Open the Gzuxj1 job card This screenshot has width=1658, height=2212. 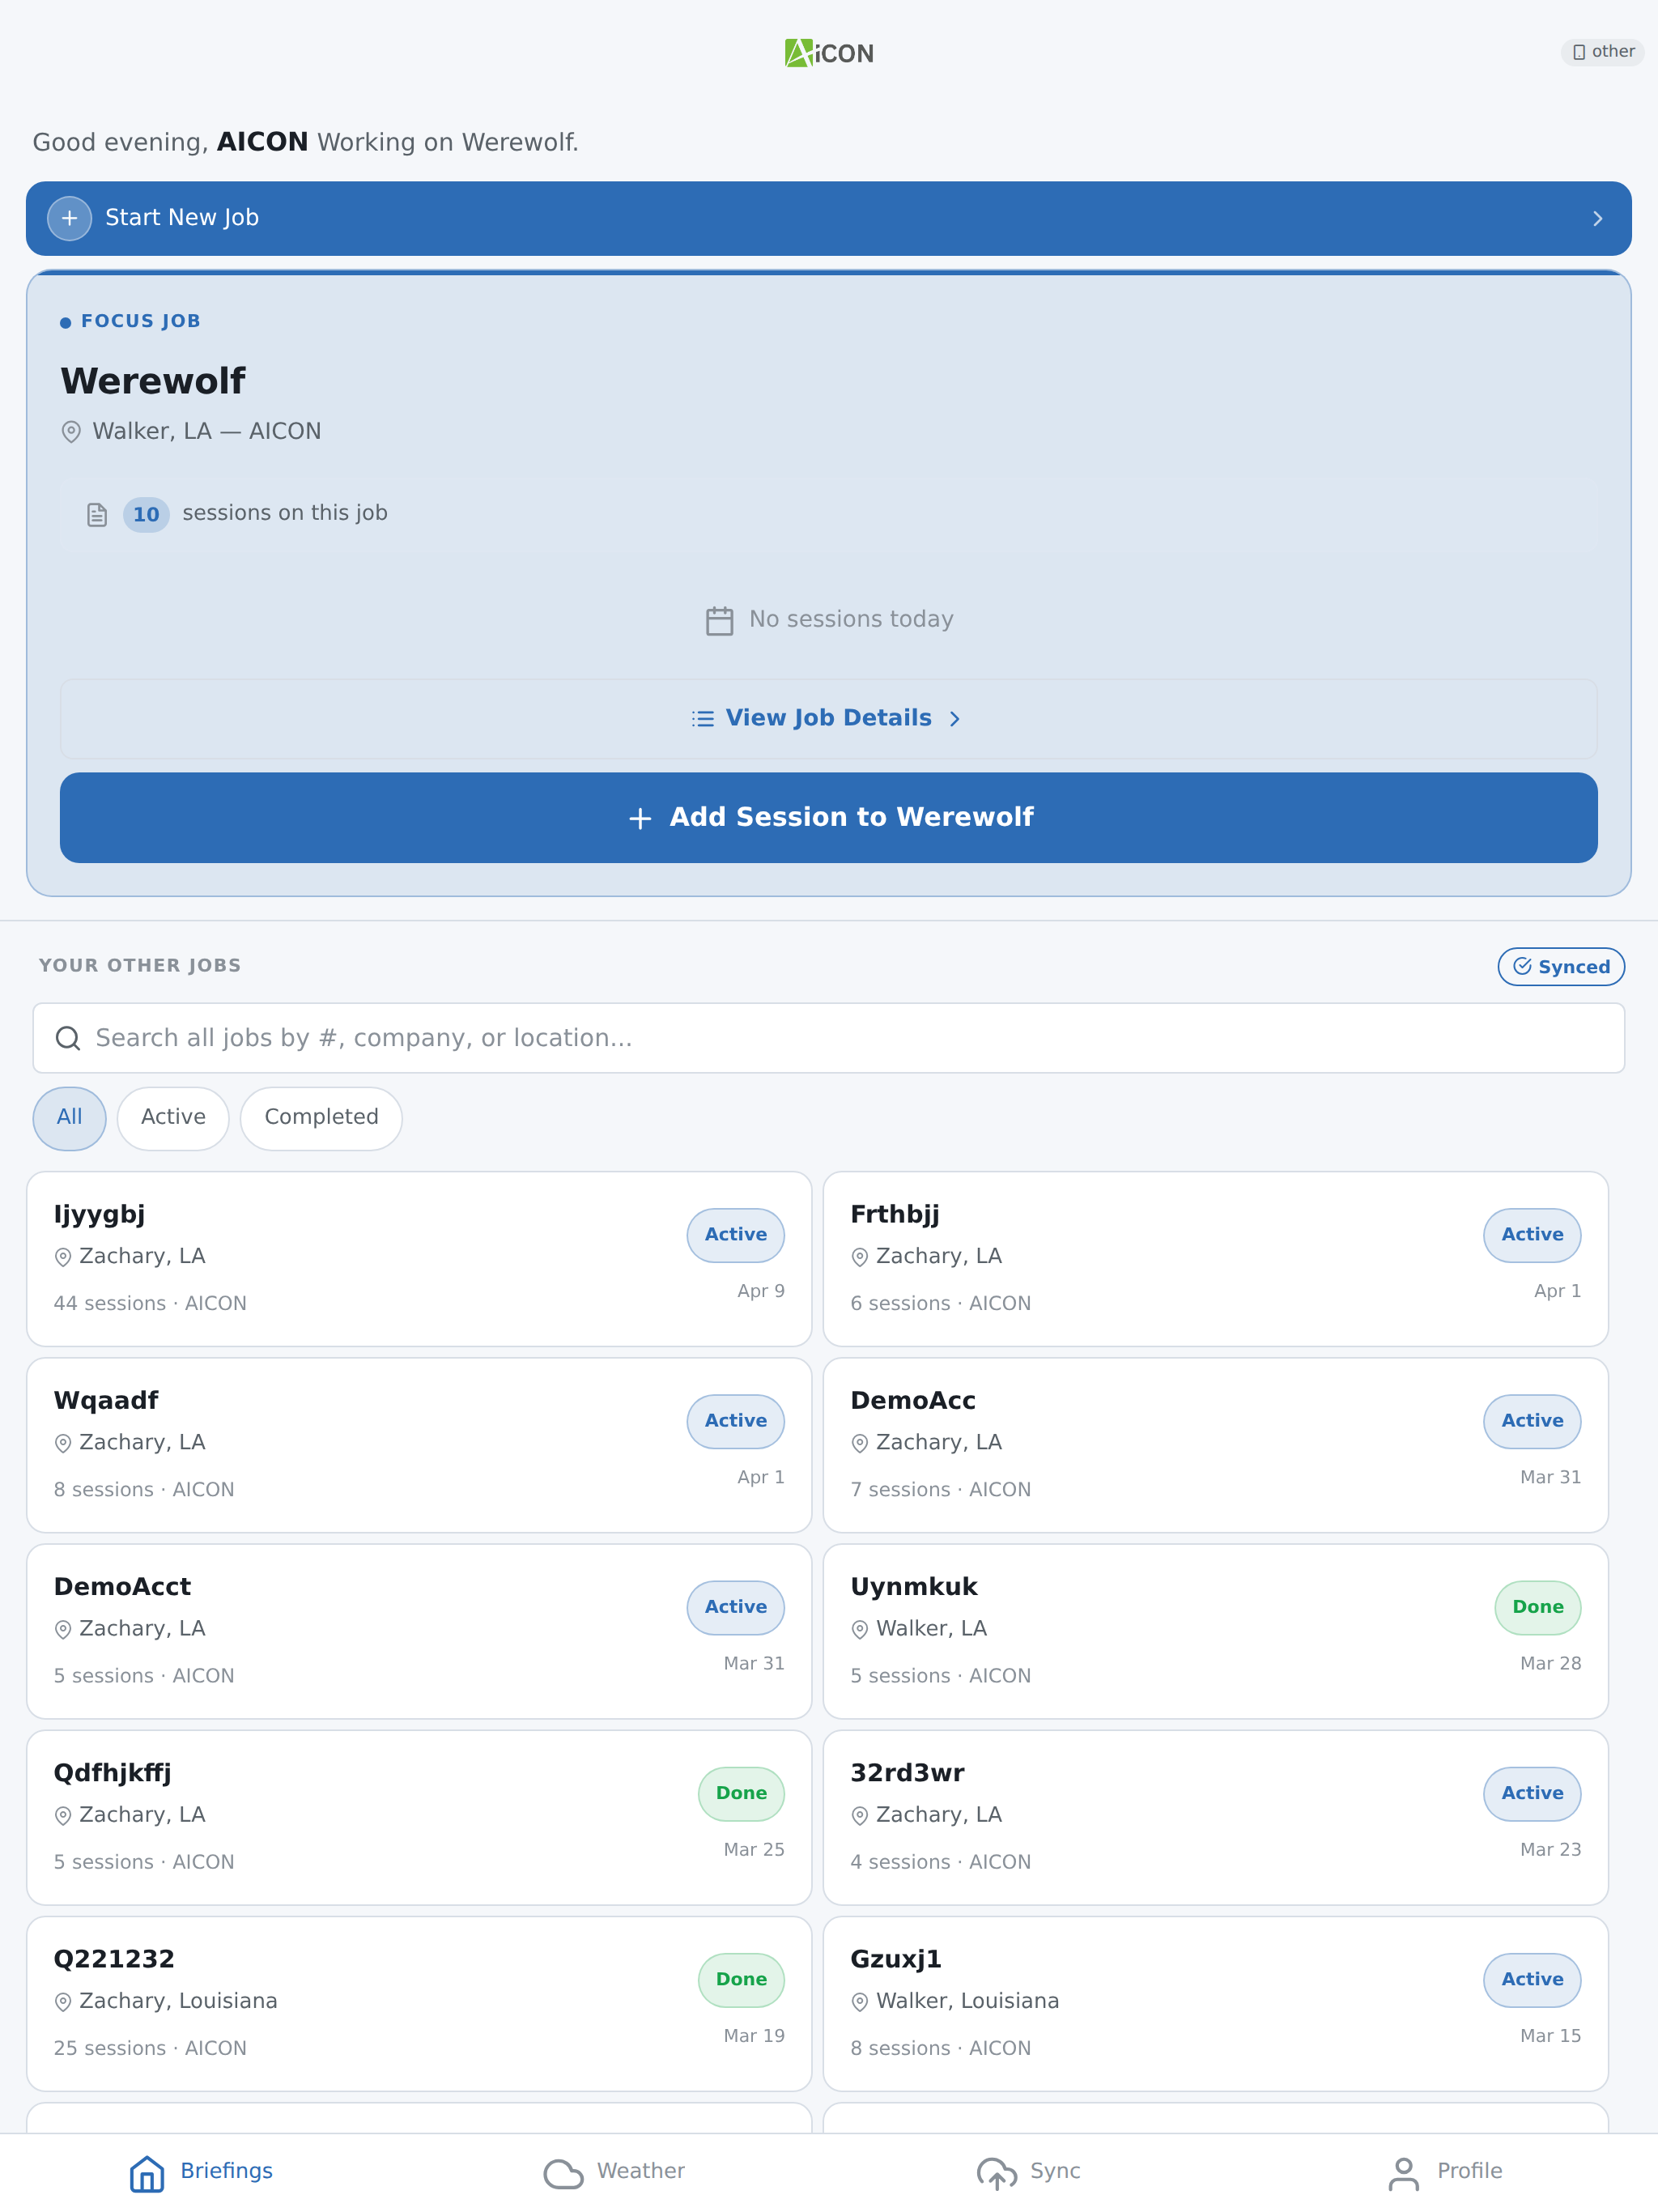click(x=1215, y=2003)
